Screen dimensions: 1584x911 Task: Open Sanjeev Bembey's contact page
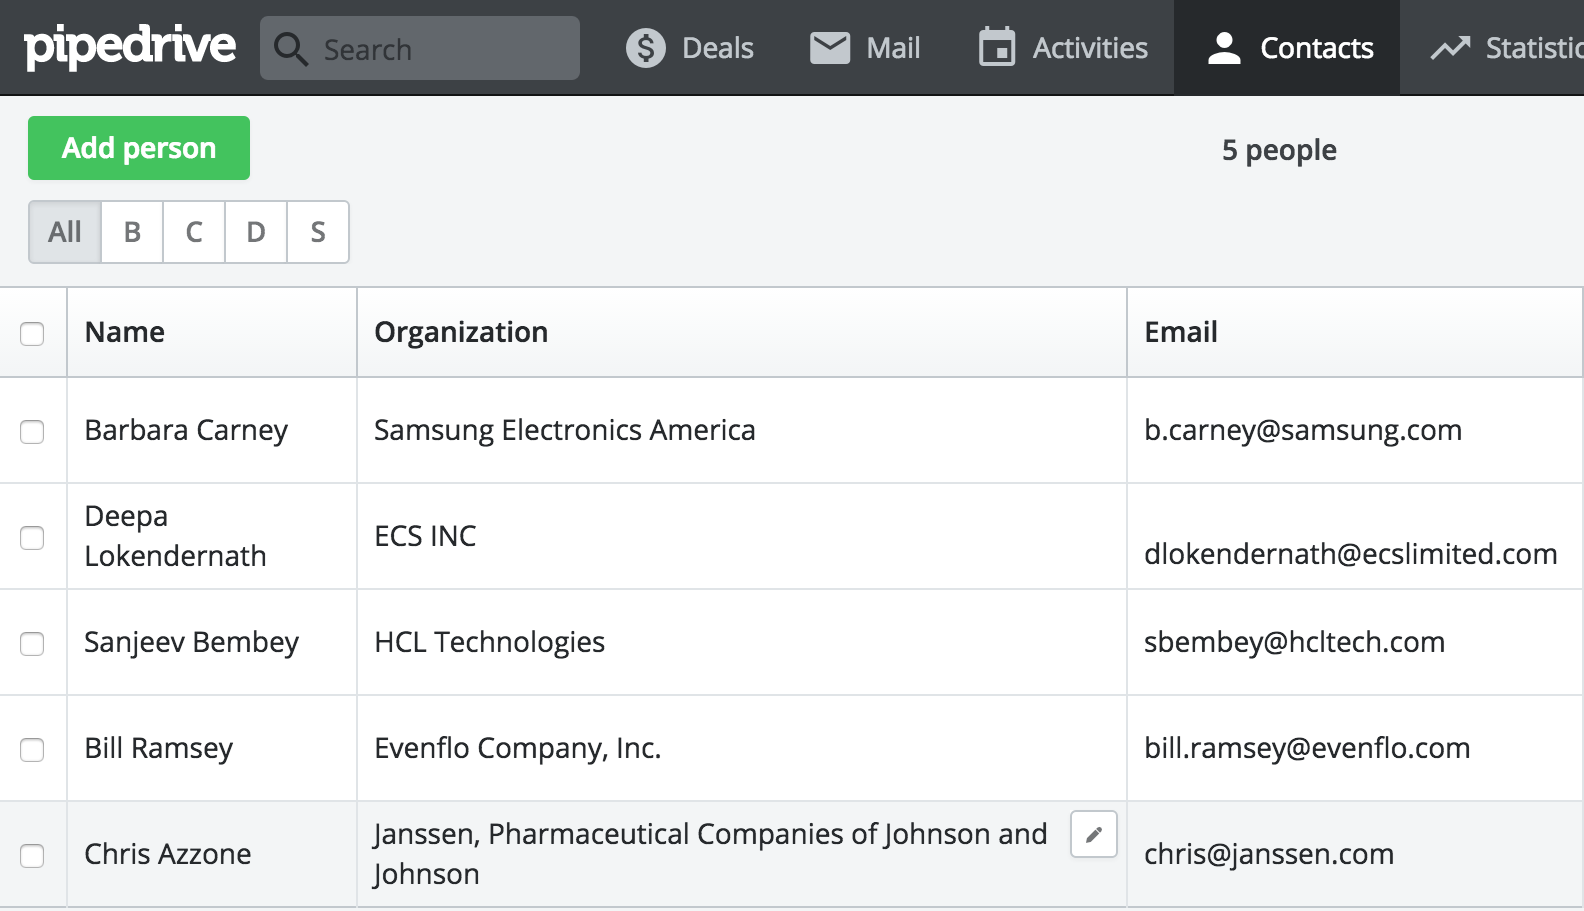click(191, 642)
